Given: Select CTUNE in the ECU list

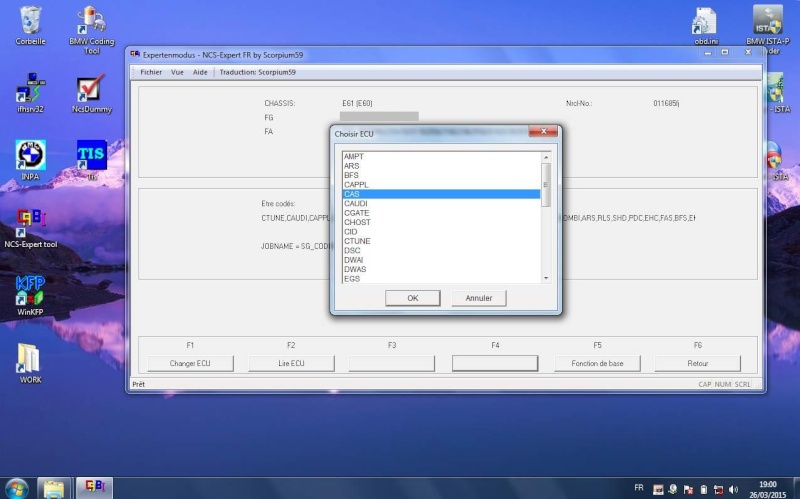Looking at the screenshot, I should 441,241.
